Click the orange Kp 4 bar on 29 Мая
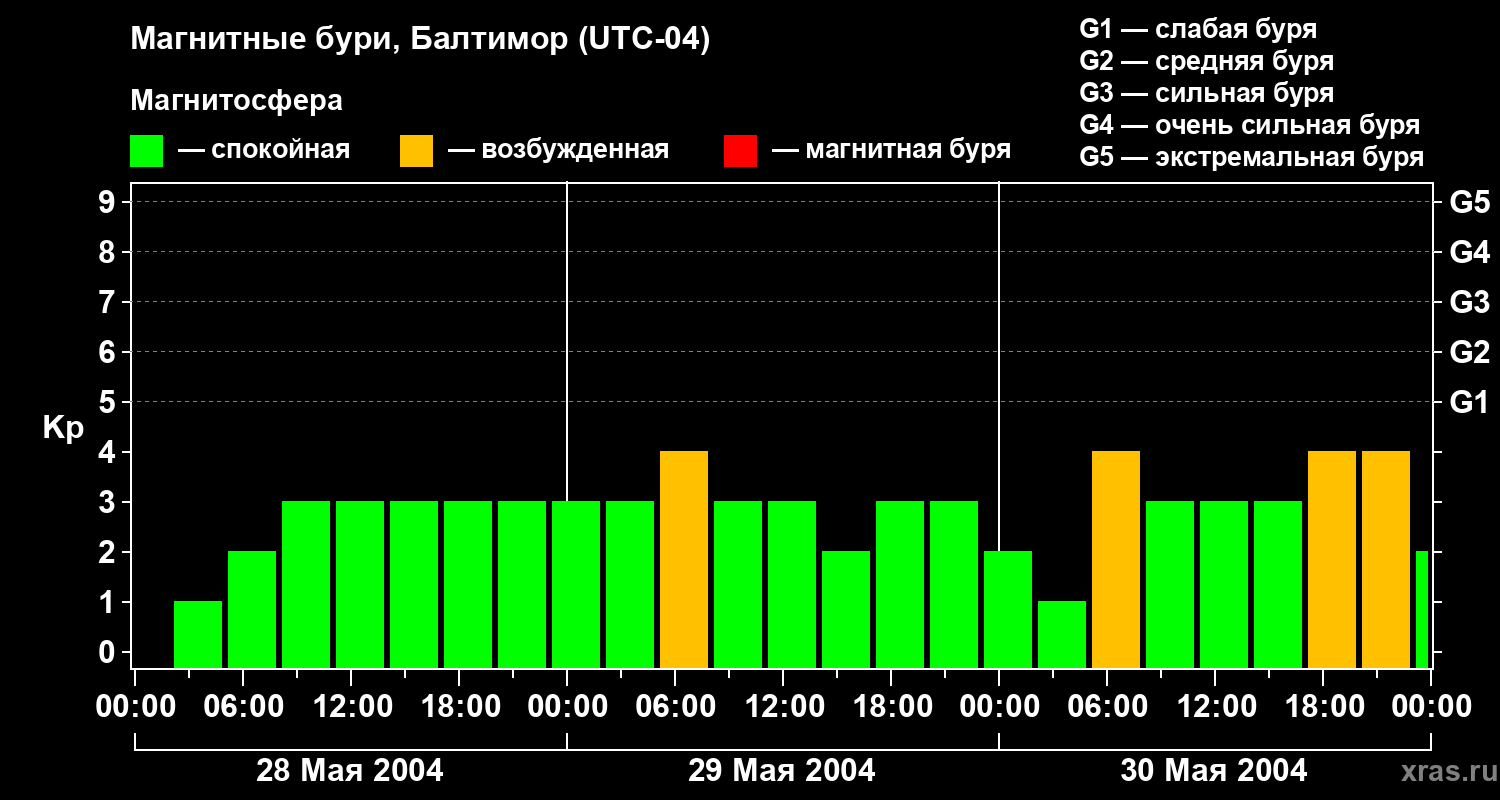The image size is (1500, 800). (684, 559)
